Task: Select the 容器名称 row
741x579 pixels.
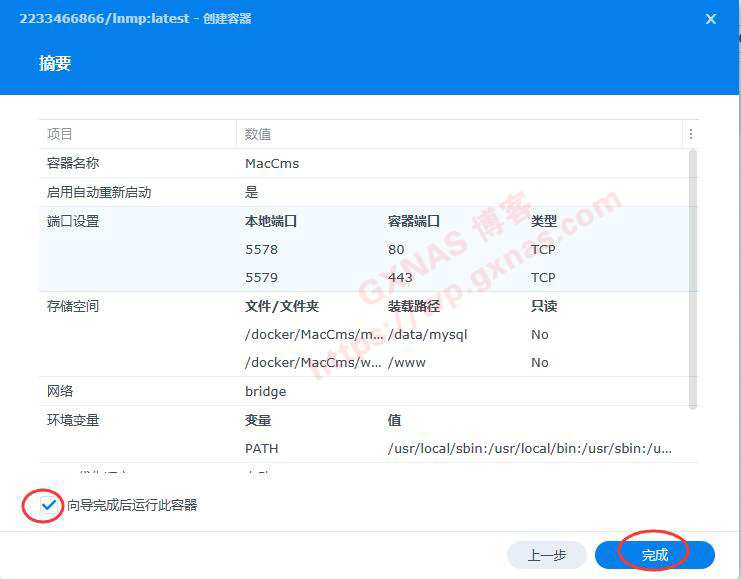Action: click(73, 163)
